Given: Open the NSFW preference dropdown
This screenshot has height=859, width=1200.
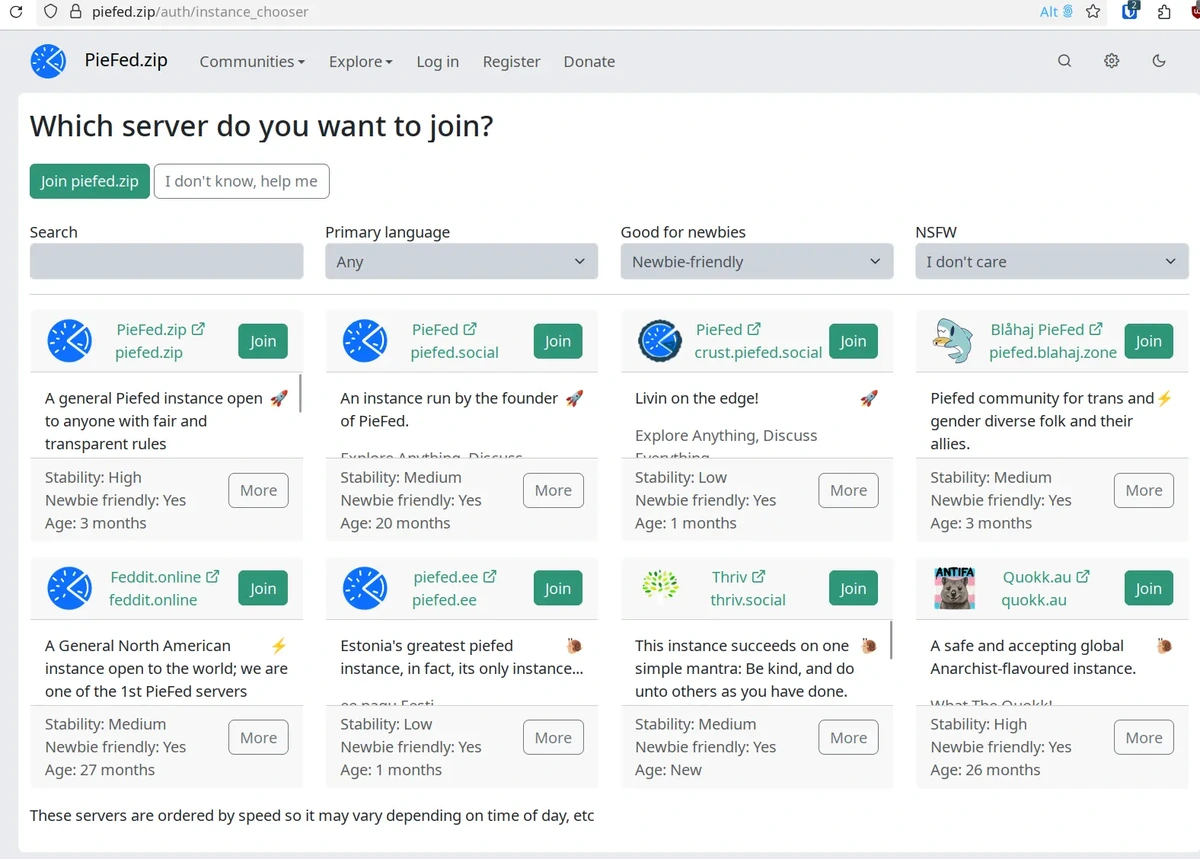Looking at the screenshot, I should (1051, 262).
